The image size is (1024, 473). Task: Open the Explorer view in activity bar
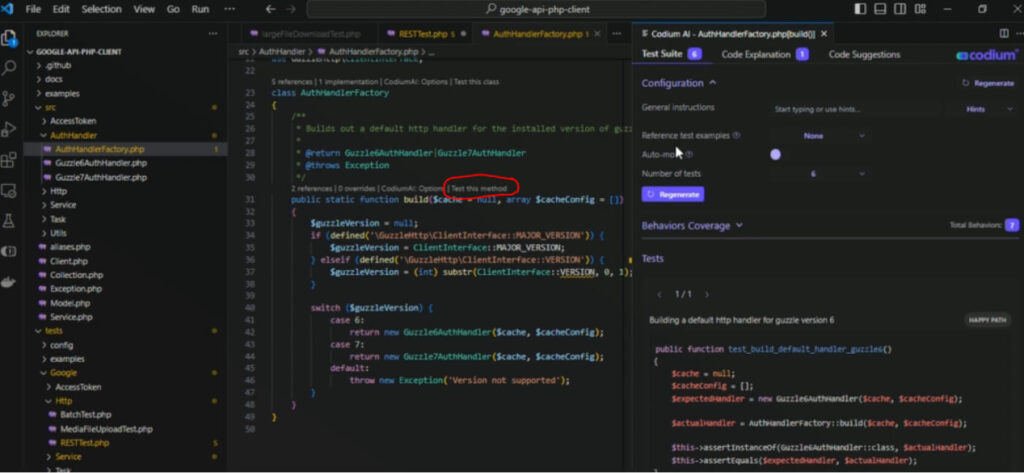9,38
